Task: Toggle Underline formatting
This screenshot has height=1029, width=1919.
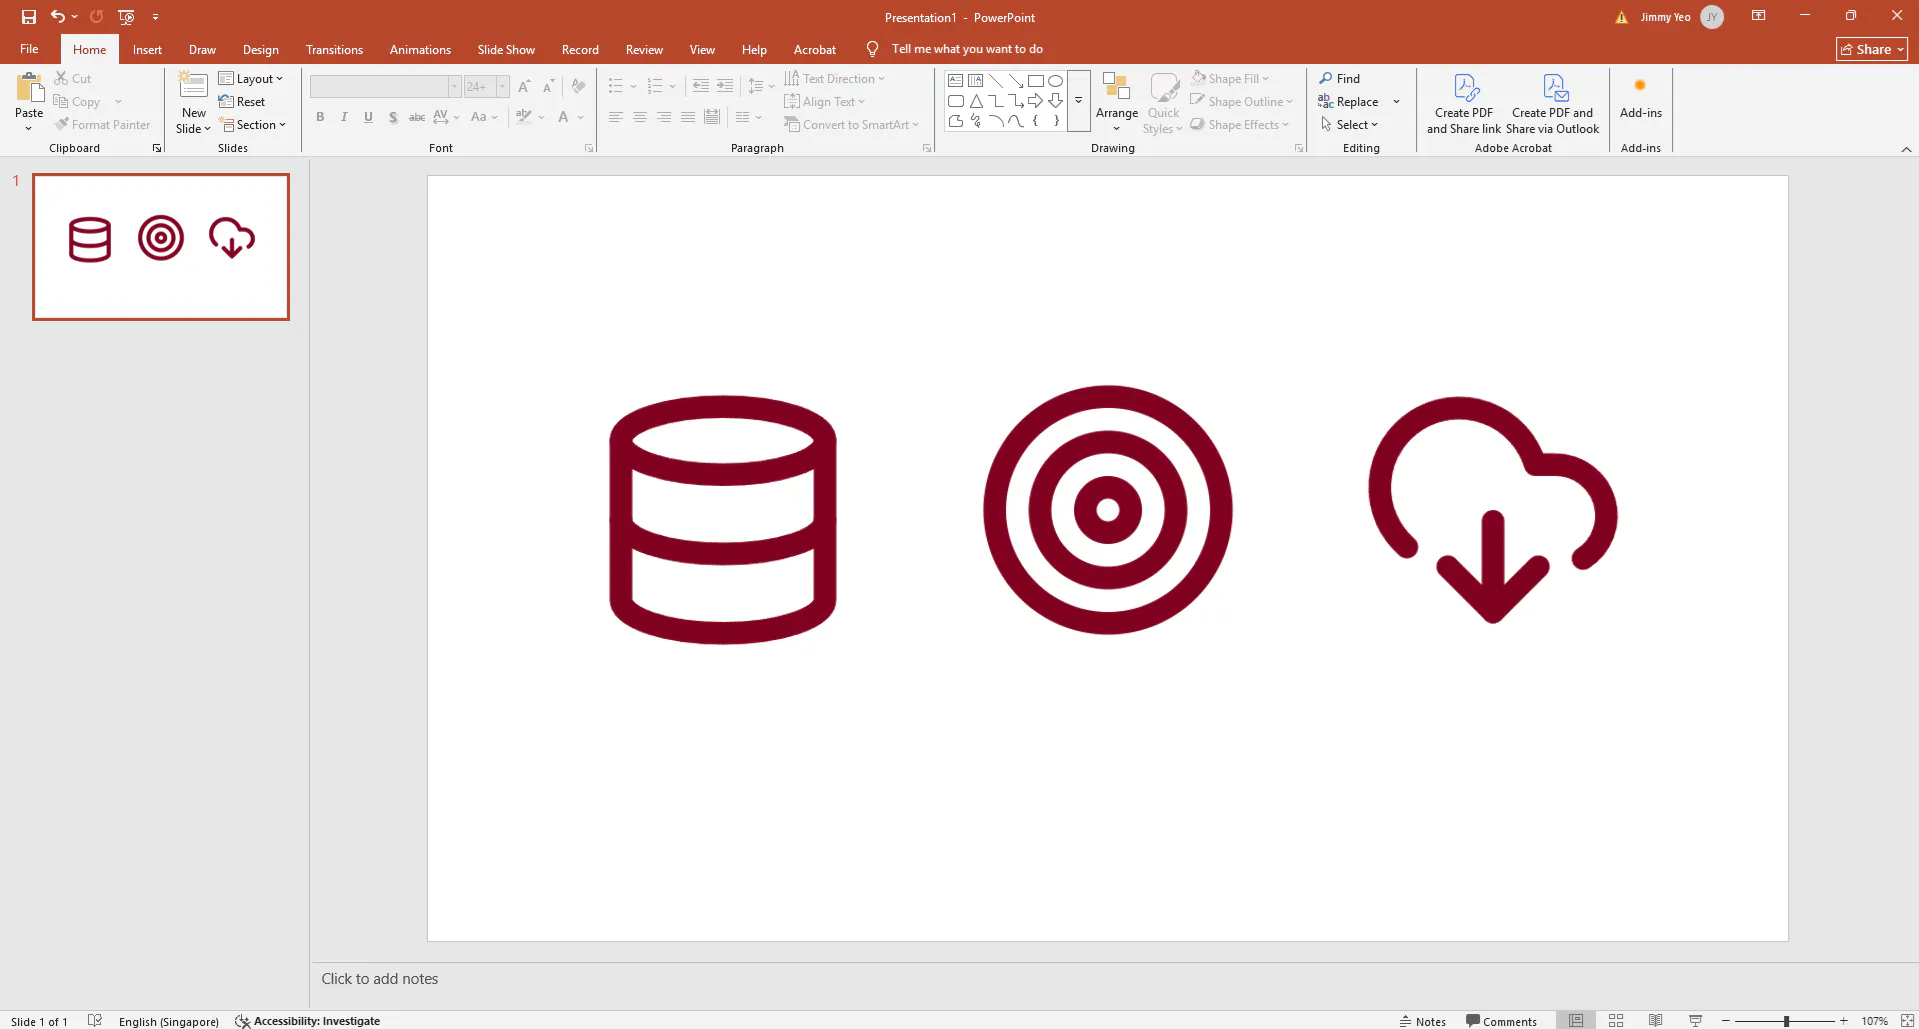Action: [368, 117]
